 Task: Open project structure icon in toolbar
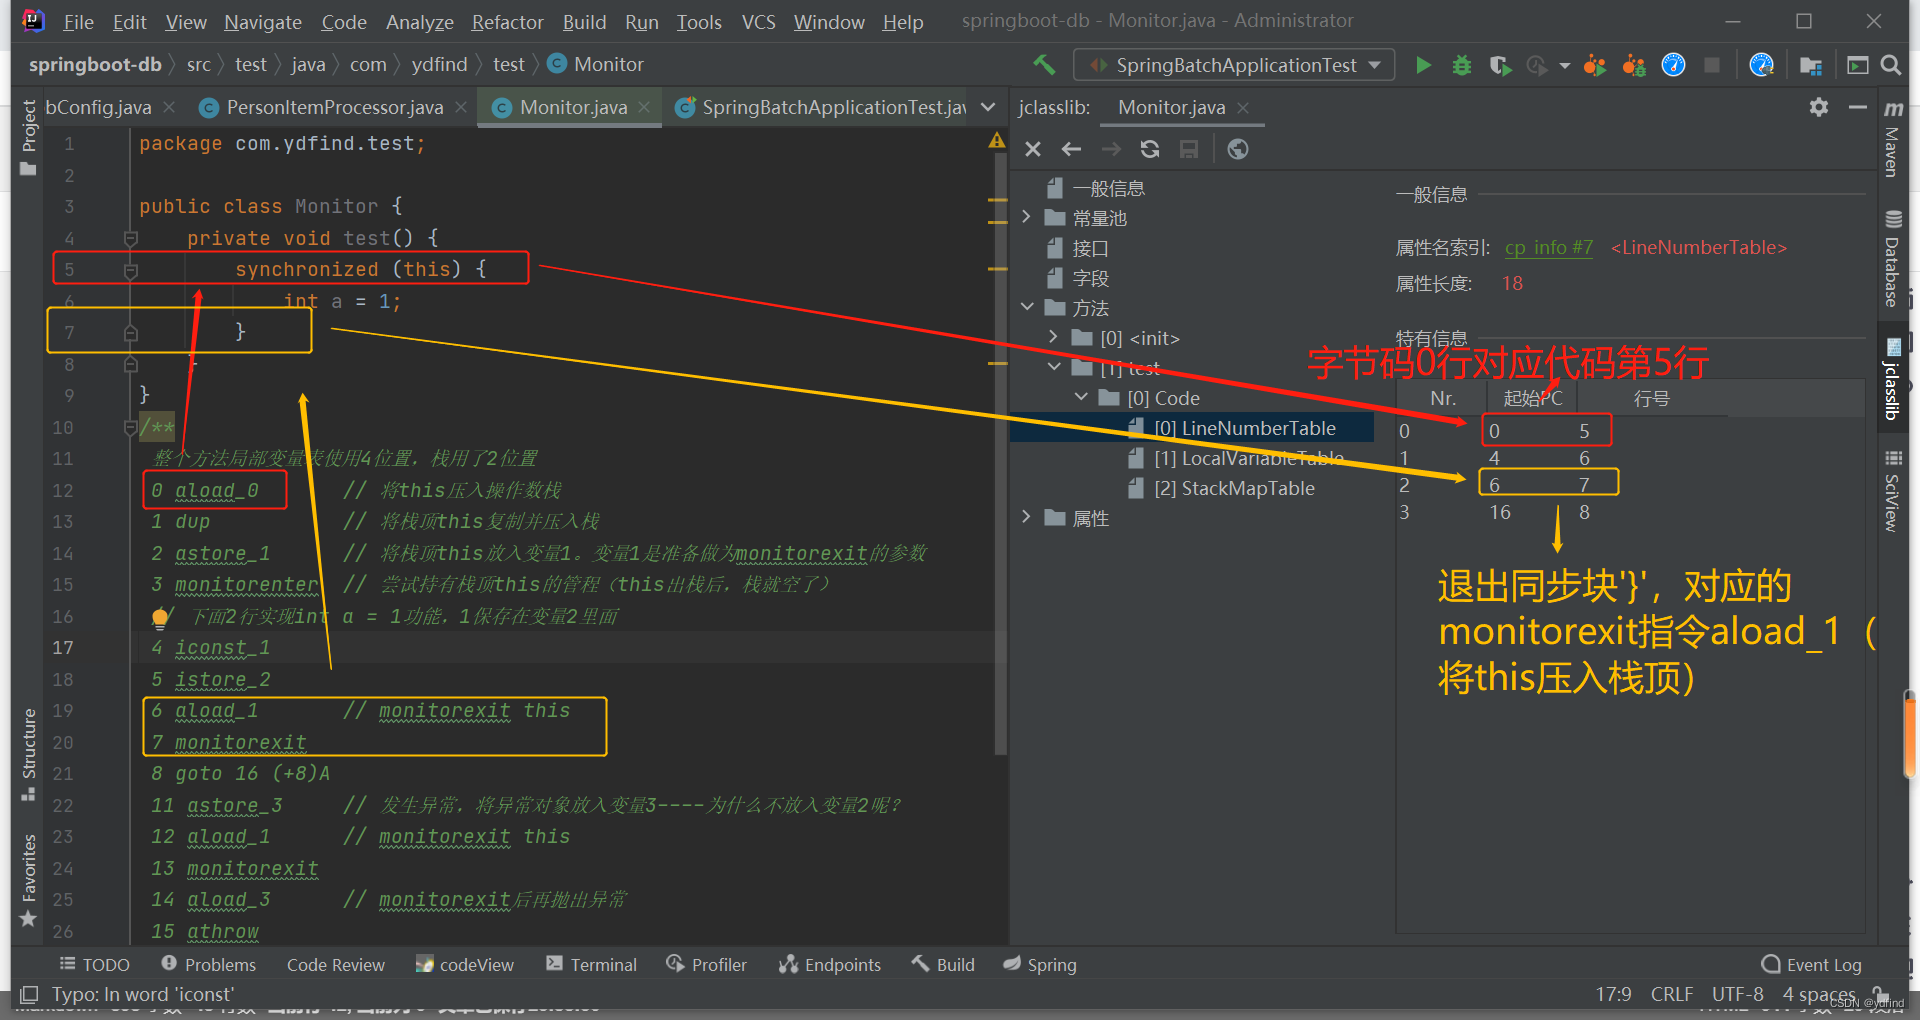1810,65
